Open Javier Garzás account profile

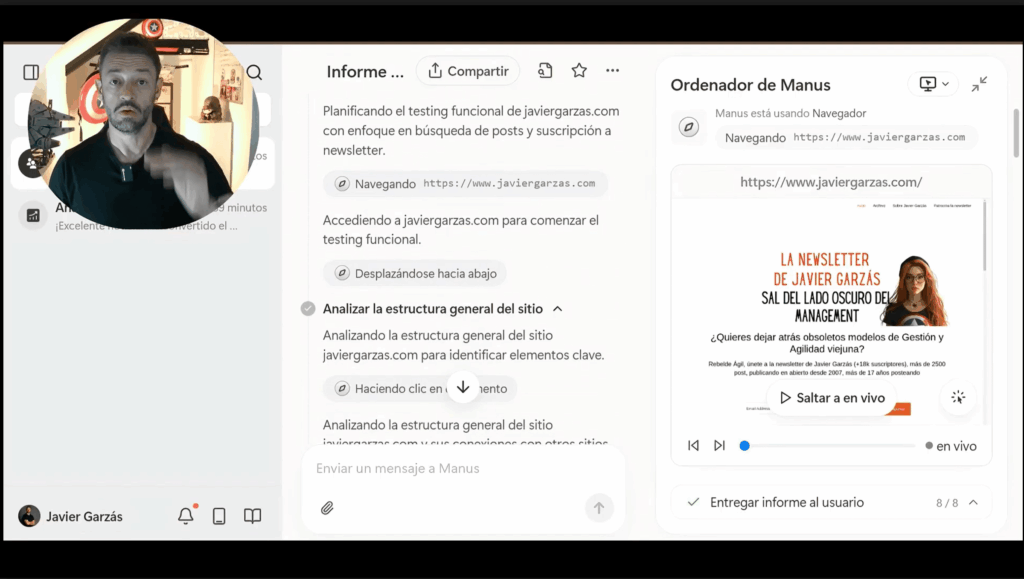pos(71,516)
